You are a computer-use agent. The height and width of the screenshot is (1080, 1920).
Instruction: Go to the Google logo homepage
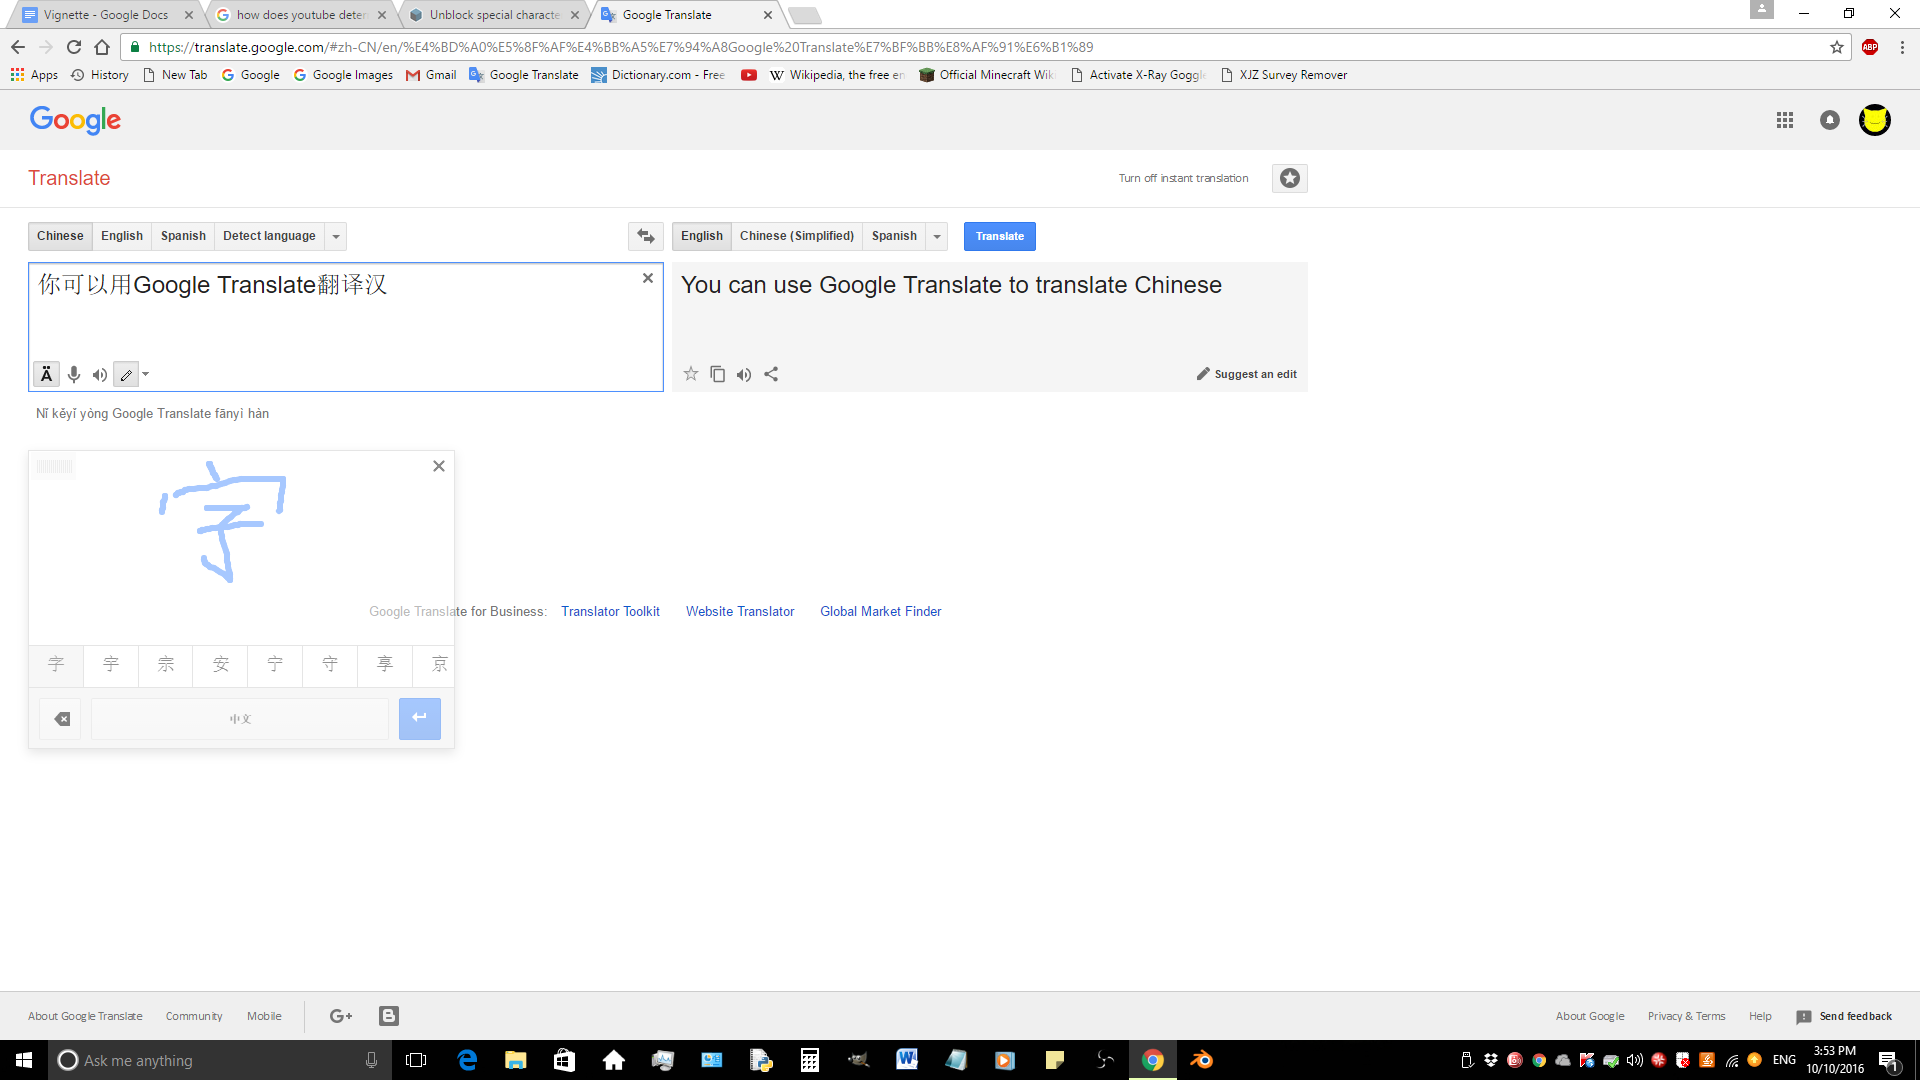75,120
